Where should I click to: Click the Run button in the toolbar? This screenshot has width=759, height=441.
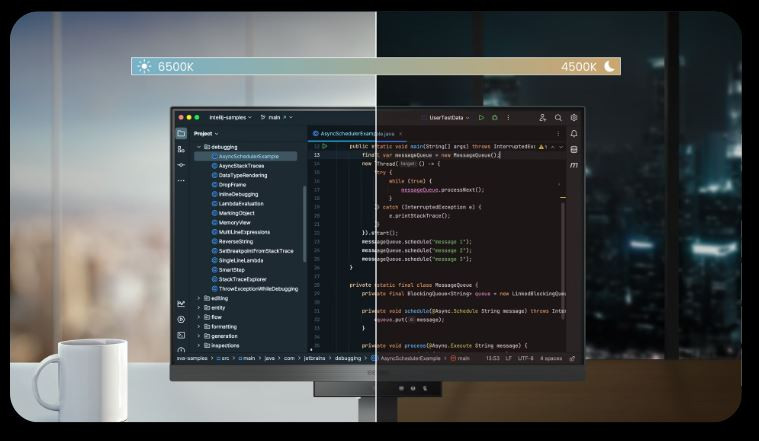pyautogui.click(x=481, y=117)
